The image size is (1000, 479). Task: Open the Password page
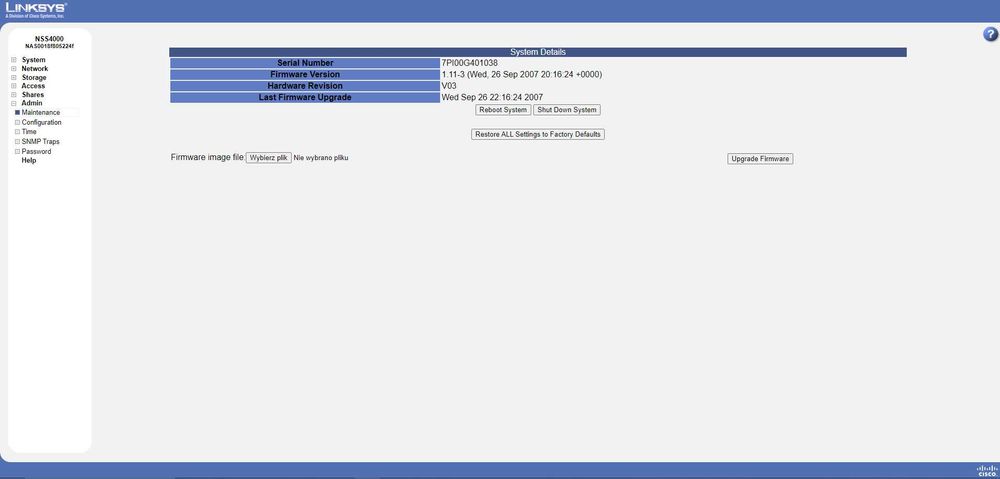tap(36, 152)
